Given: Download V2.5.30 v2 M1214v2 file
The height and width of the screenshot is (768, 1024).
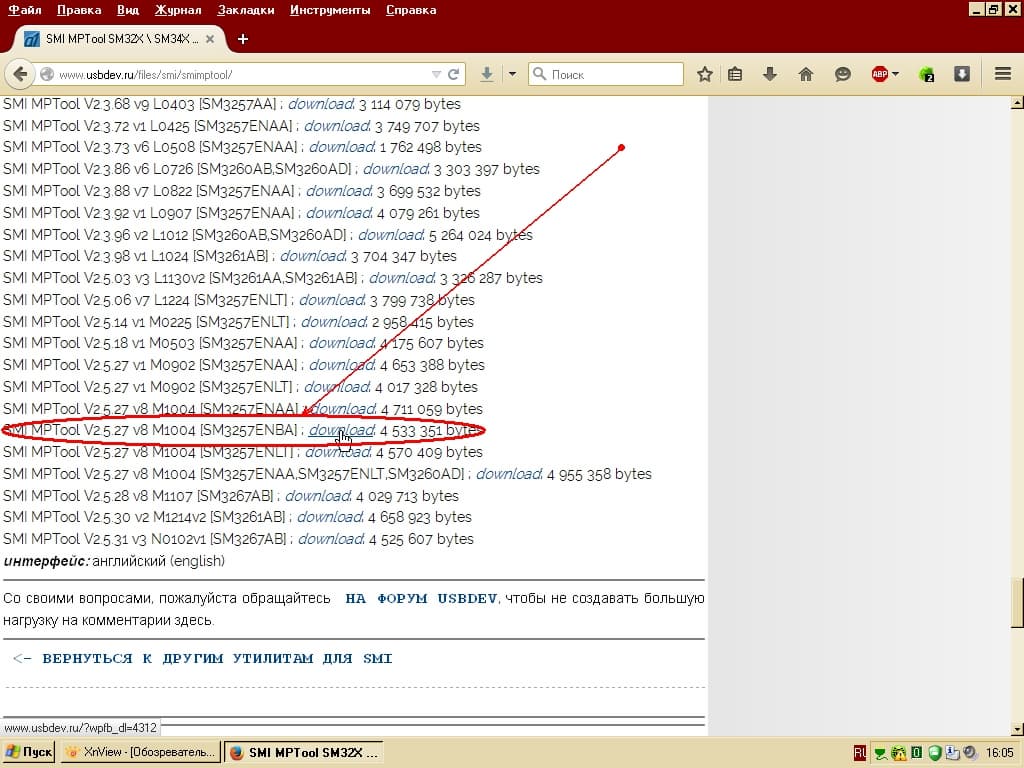Looking at the screenshot, I should [330, 517].
